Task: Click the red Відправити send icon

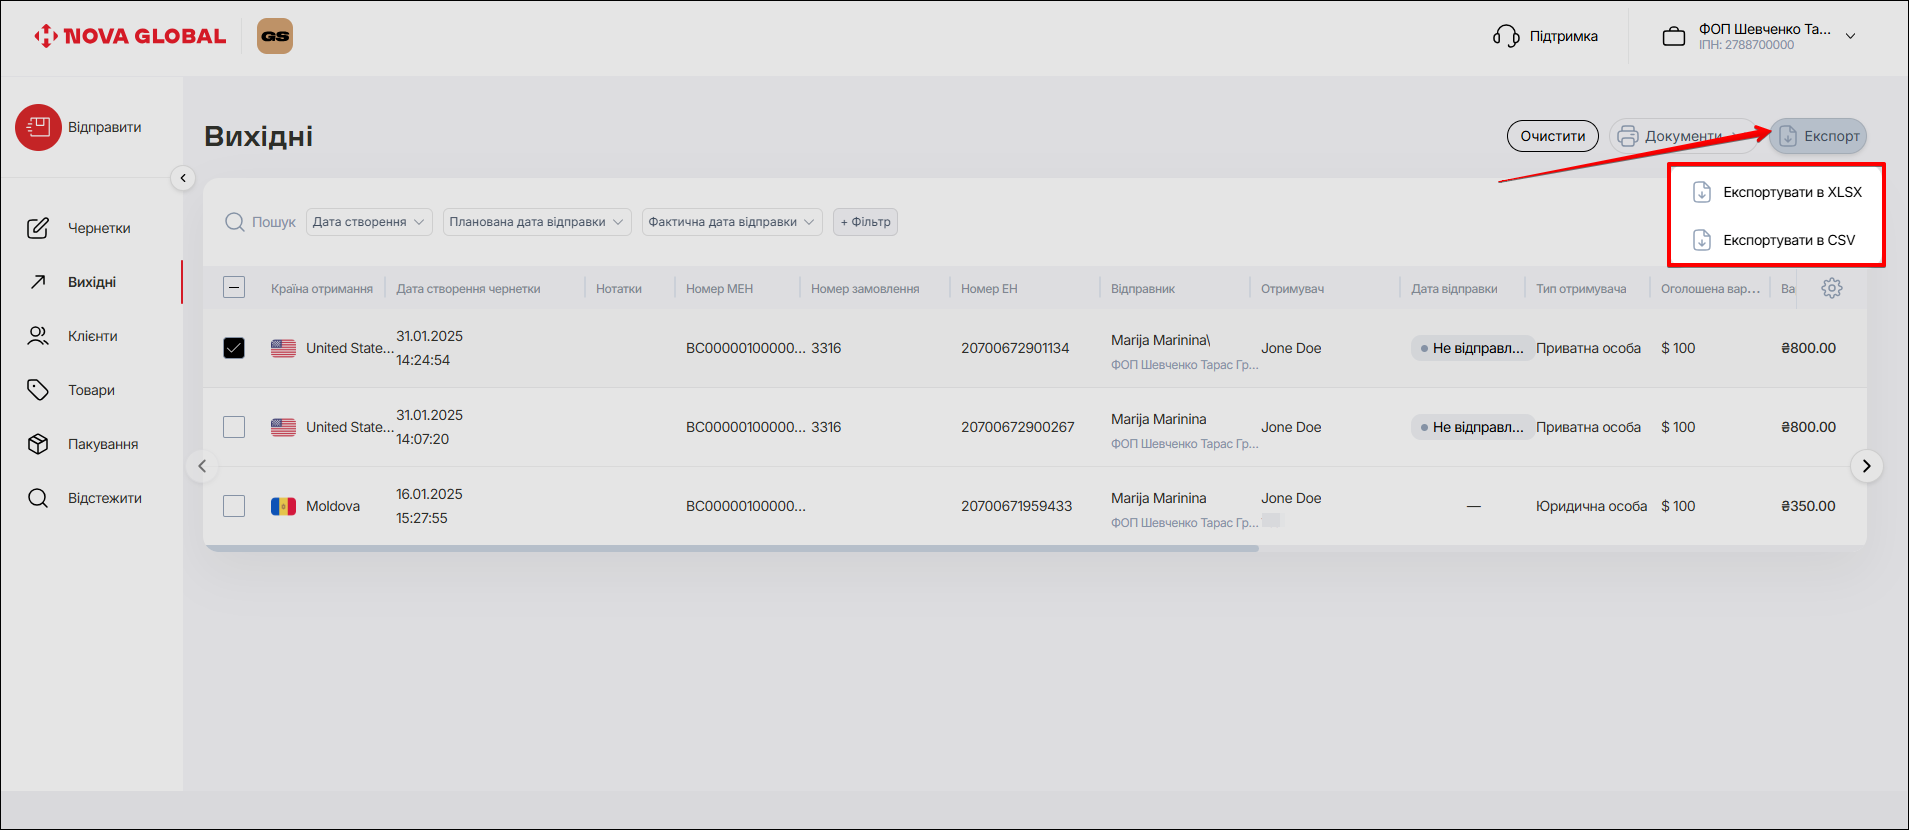Action: click(38, 128)
